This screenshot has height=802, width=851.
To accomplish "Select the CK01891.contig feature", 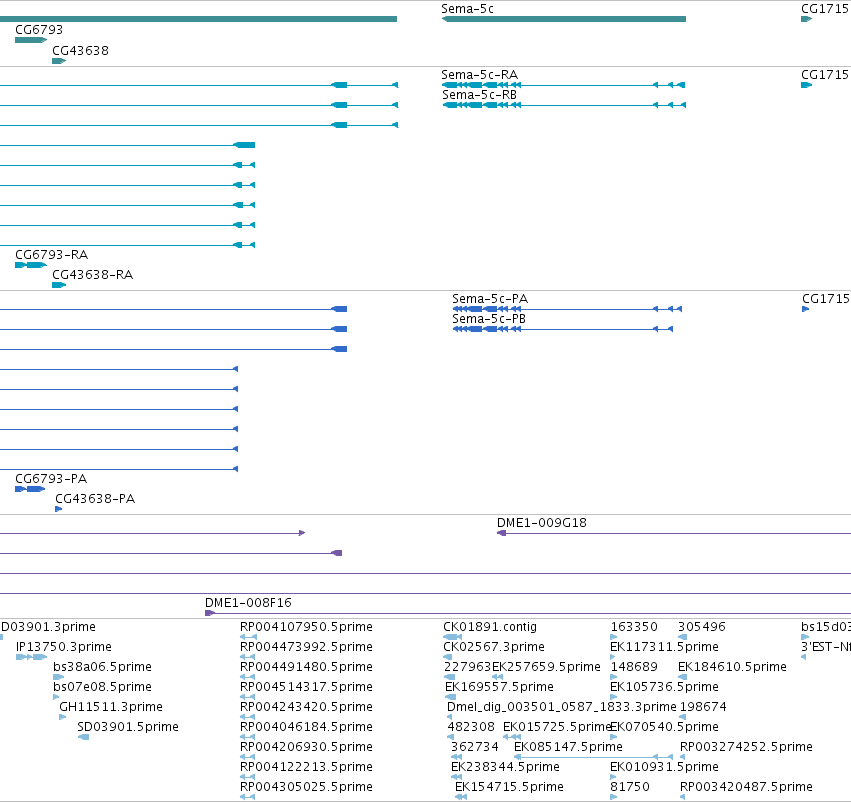I will 453,637.
